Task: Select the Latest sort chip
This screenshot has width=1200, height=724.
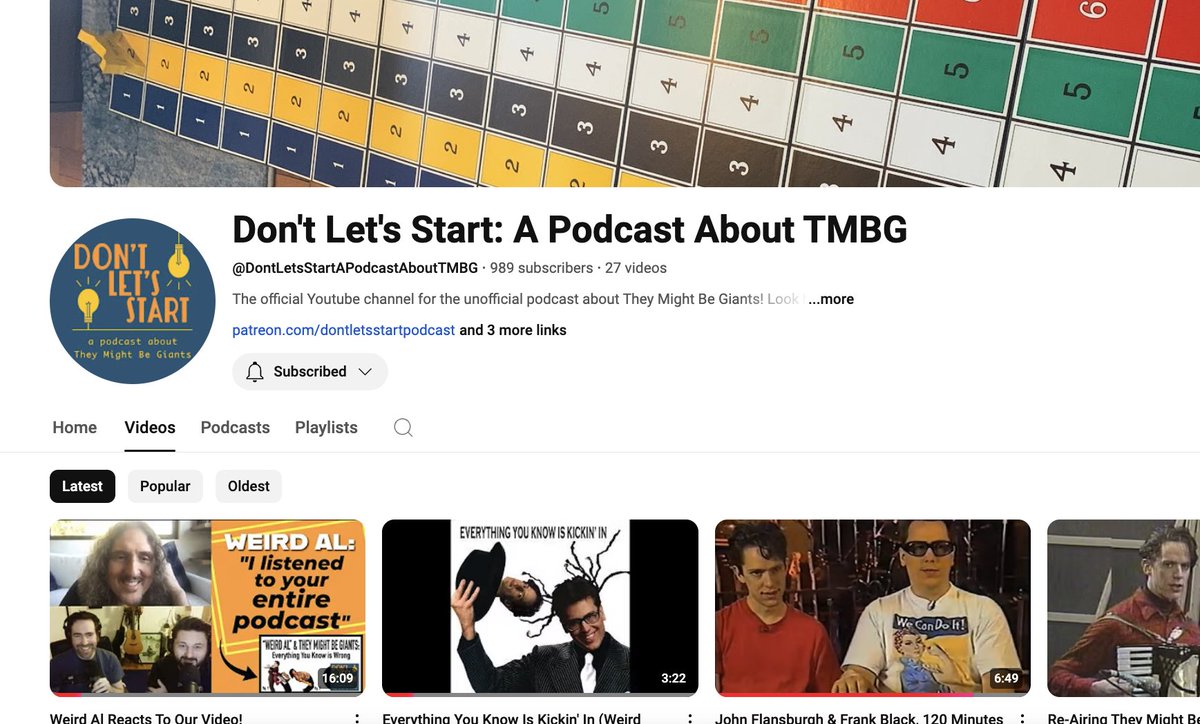Action: click(82, 486)
